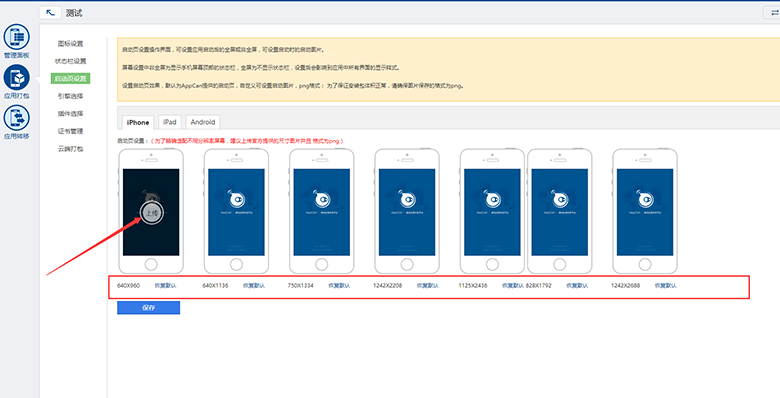Open 状态栏设置 in the side menu
The height and width of the screenshot is (398, 780).
(70, 61)
